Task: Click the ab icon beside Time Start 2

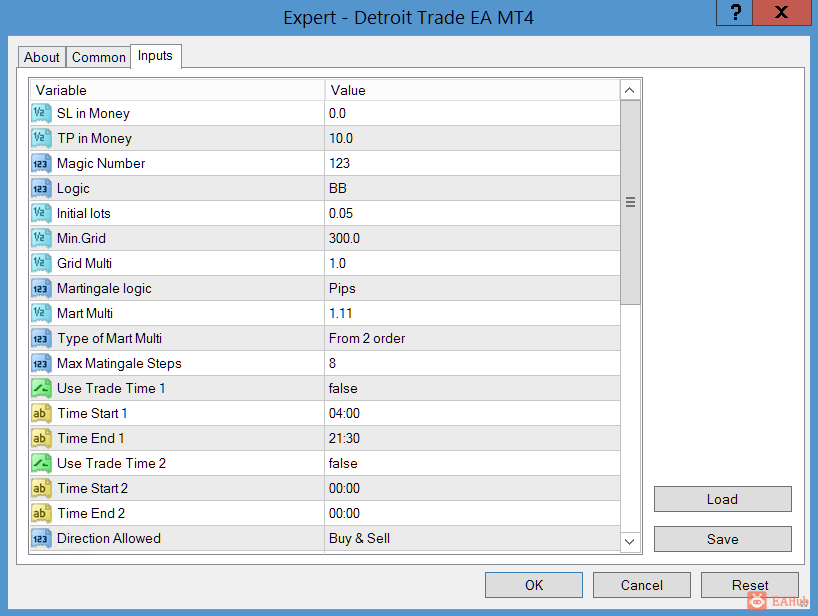Action: (41, 489)
